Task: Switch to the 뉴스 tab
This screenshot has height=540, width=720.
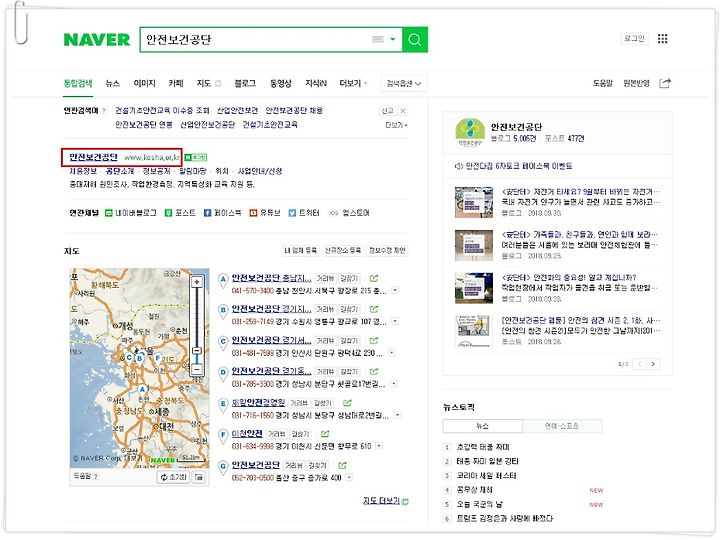Action: click(x=112, y=83)
